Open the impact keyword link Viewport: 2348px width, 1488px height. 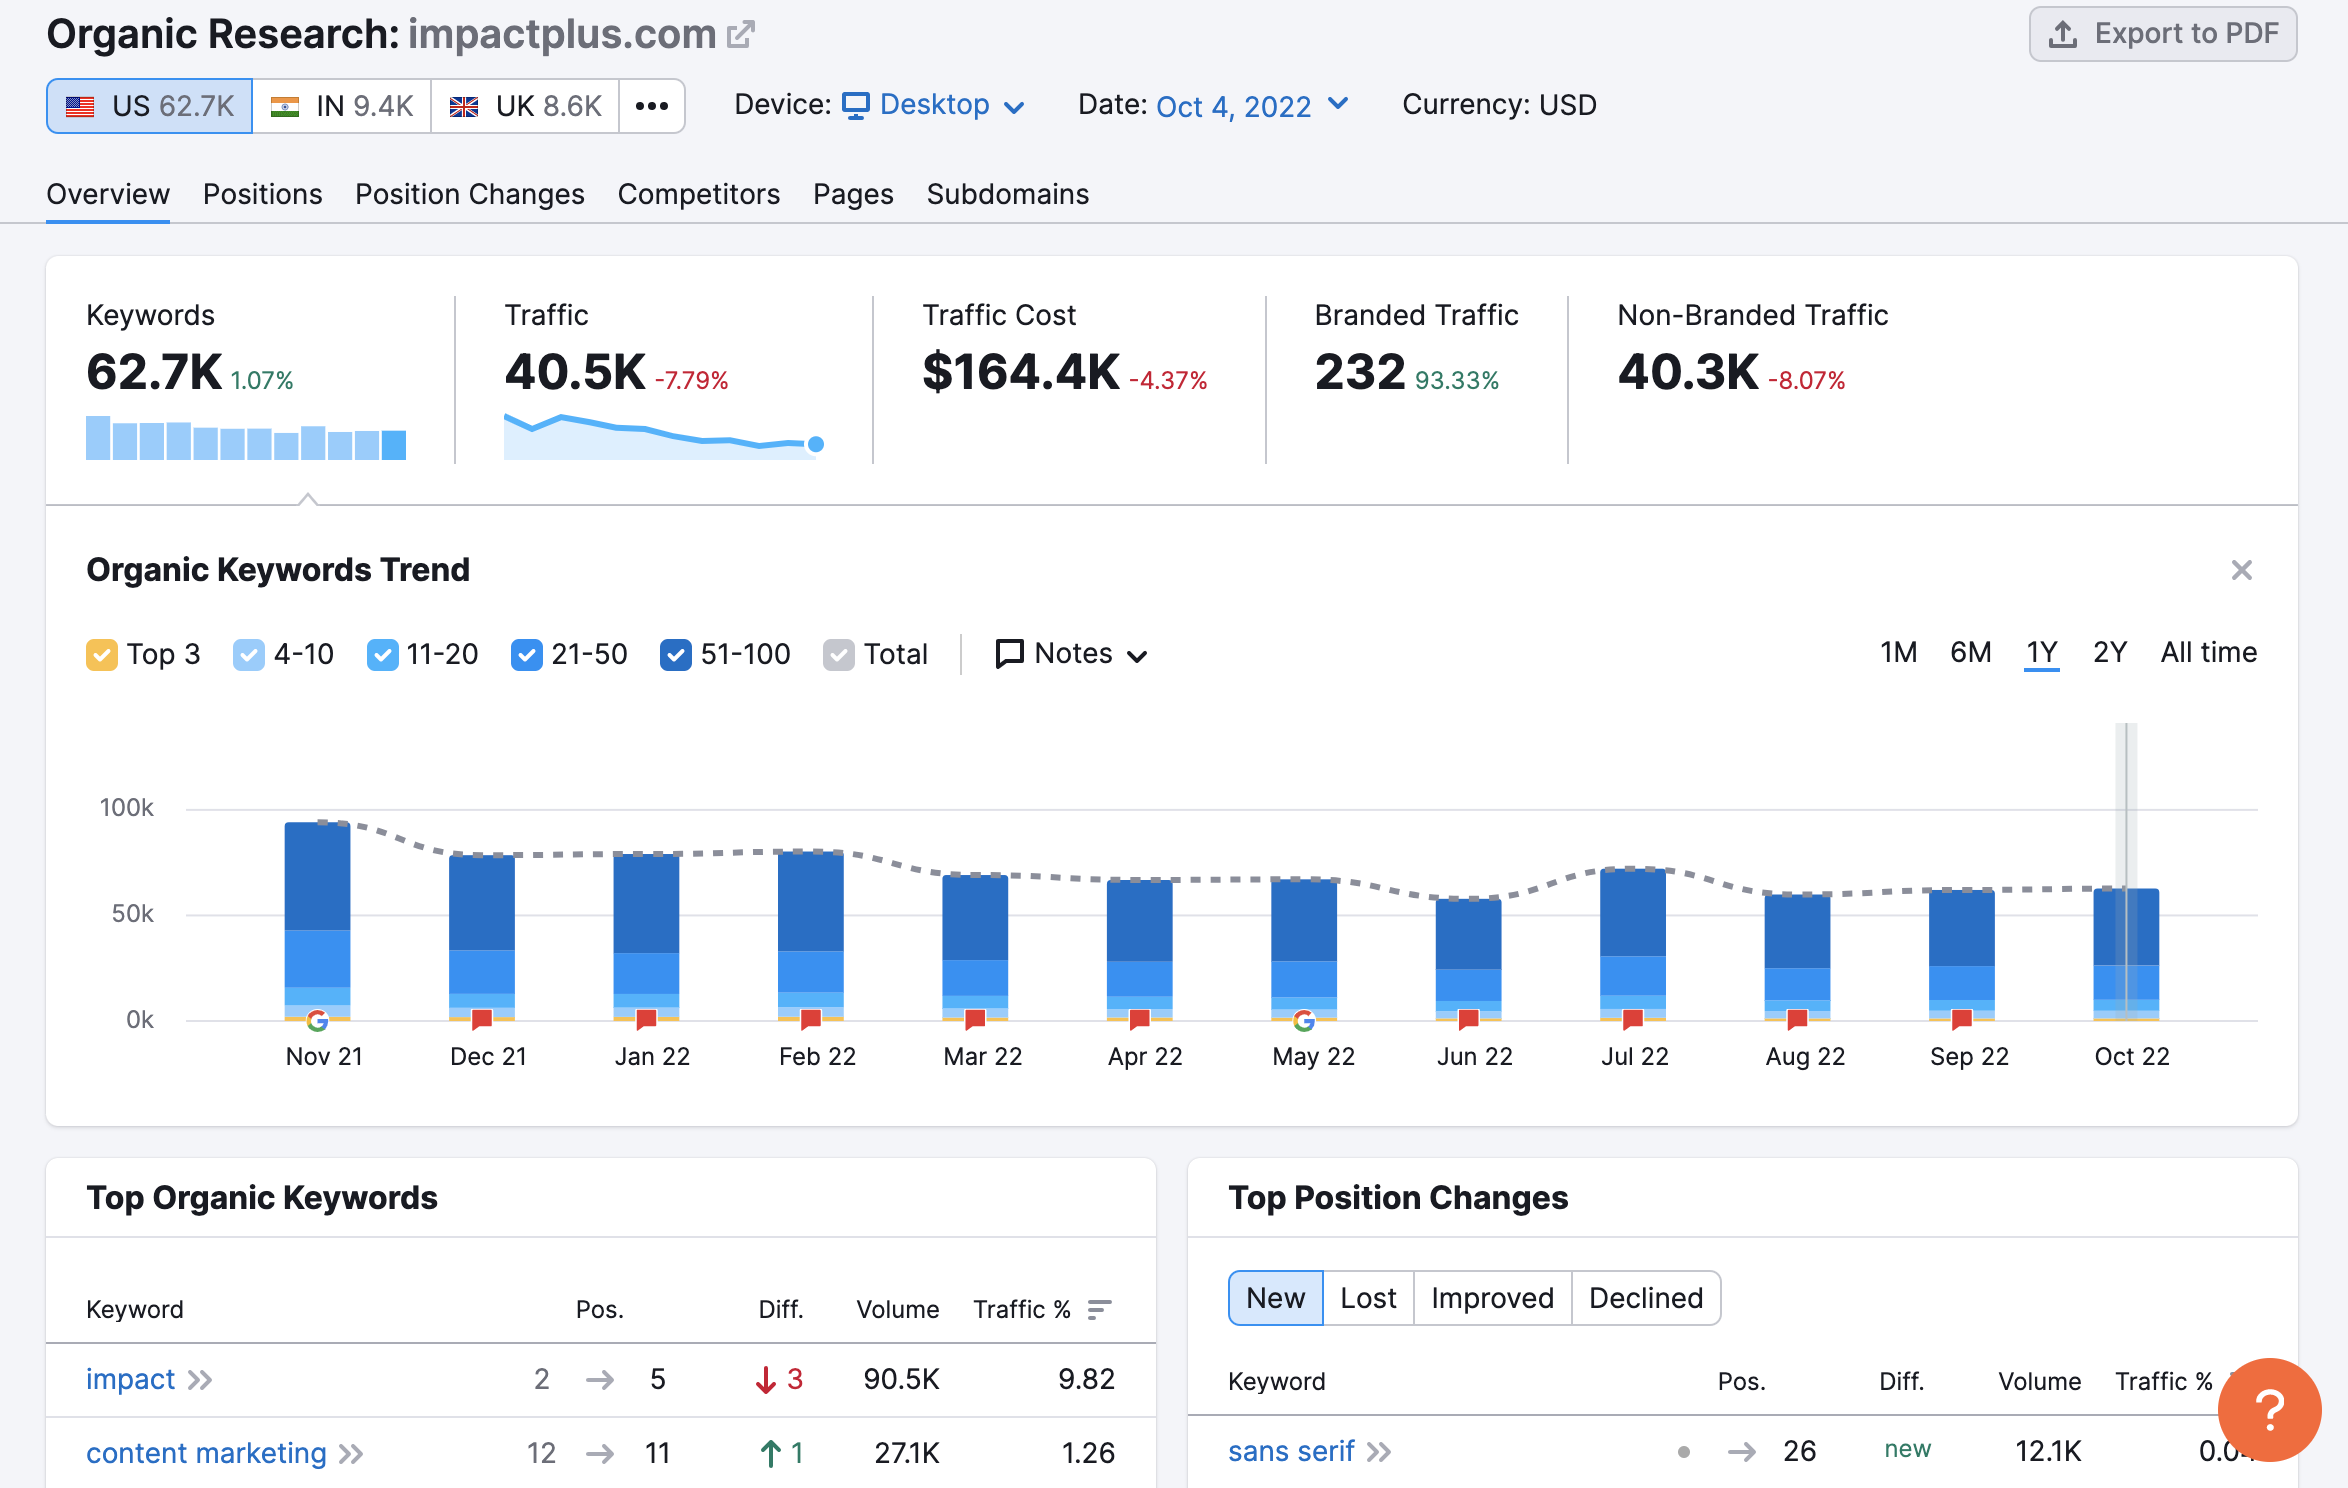pos(131,1379)
